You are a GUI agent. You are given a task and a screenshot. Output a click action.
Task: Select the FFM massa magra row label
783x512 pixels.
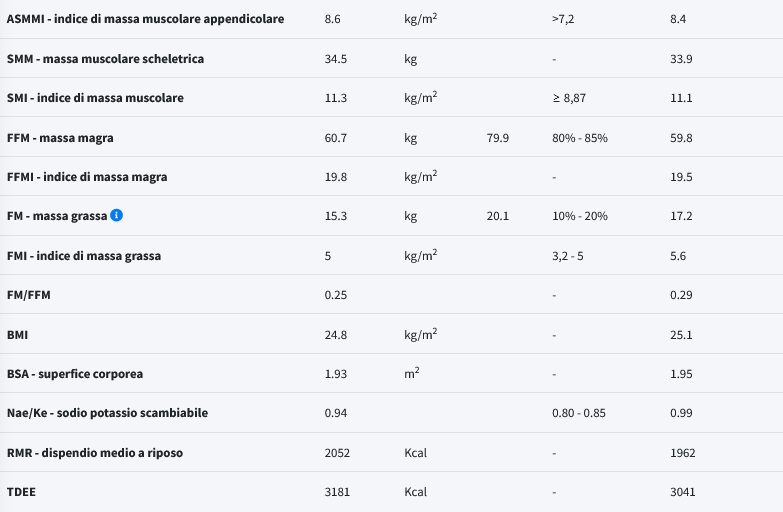[x=60, y=138]
